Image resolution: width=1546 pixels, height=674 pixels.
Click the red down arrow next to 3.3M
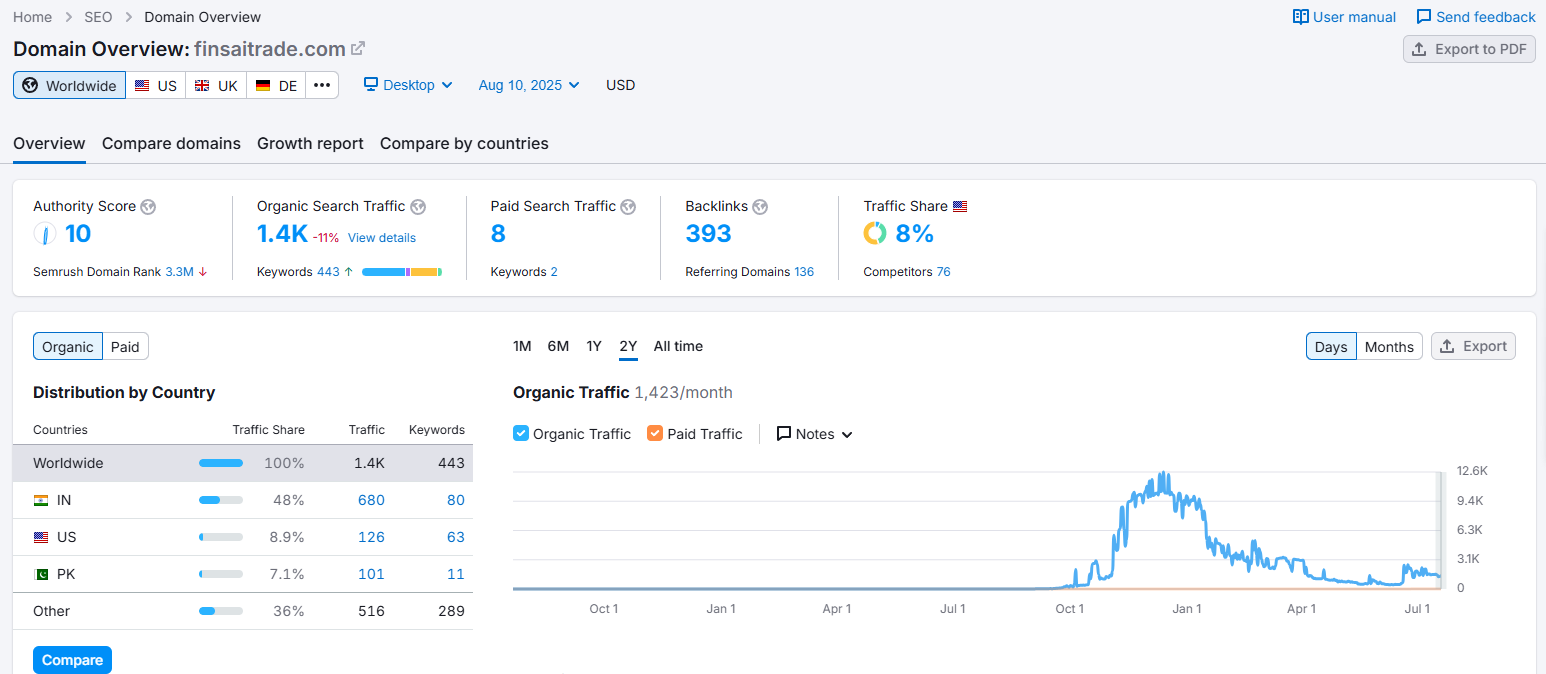204,272
